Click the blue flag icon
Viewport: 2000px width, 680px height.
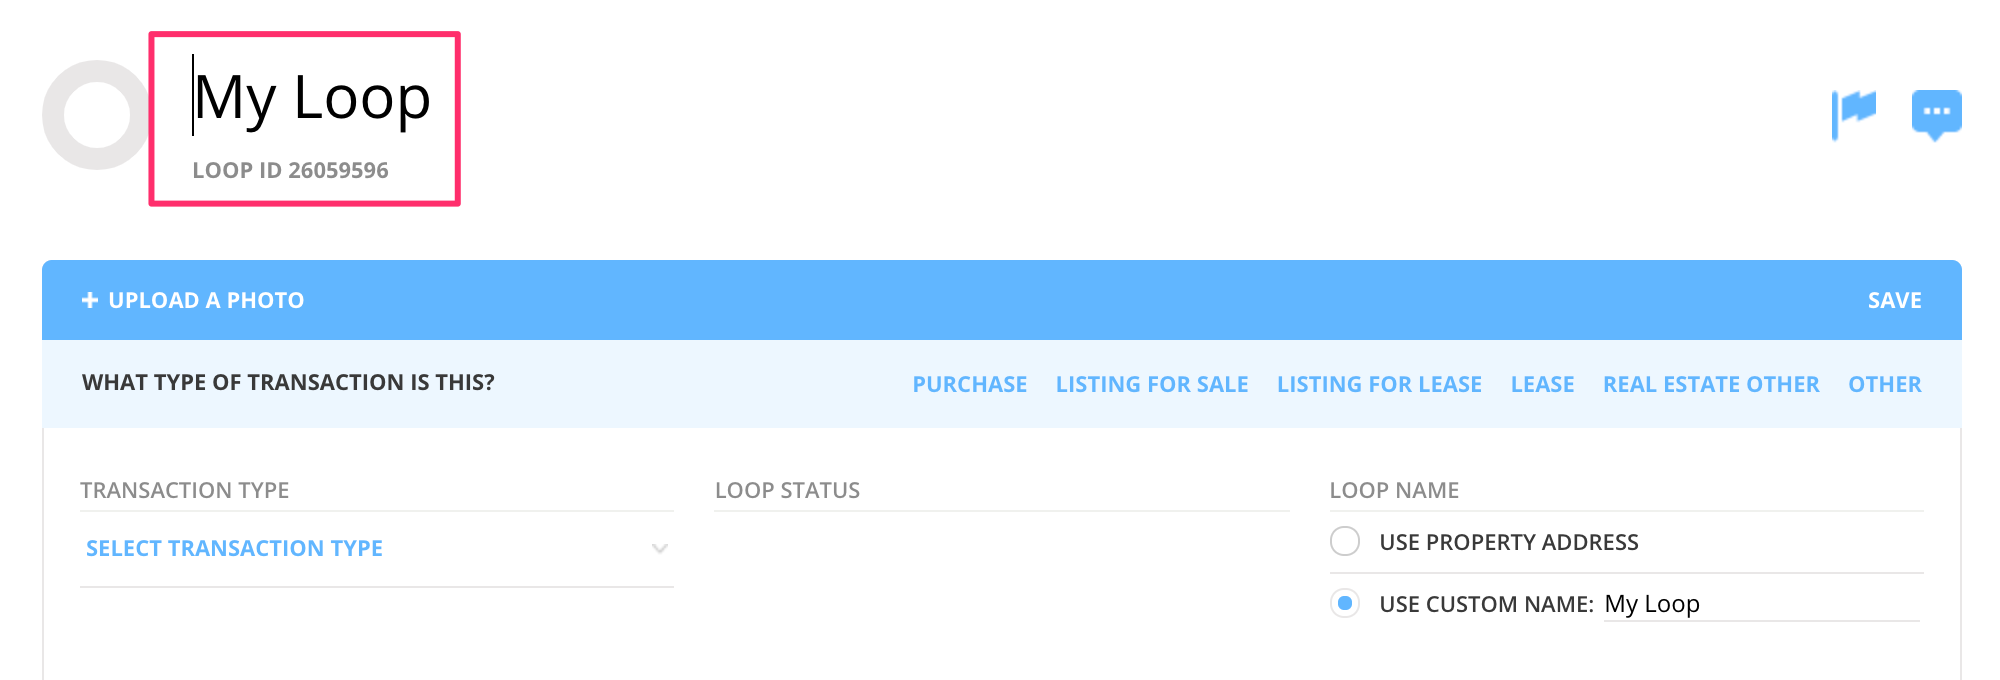pos(1854,112)
